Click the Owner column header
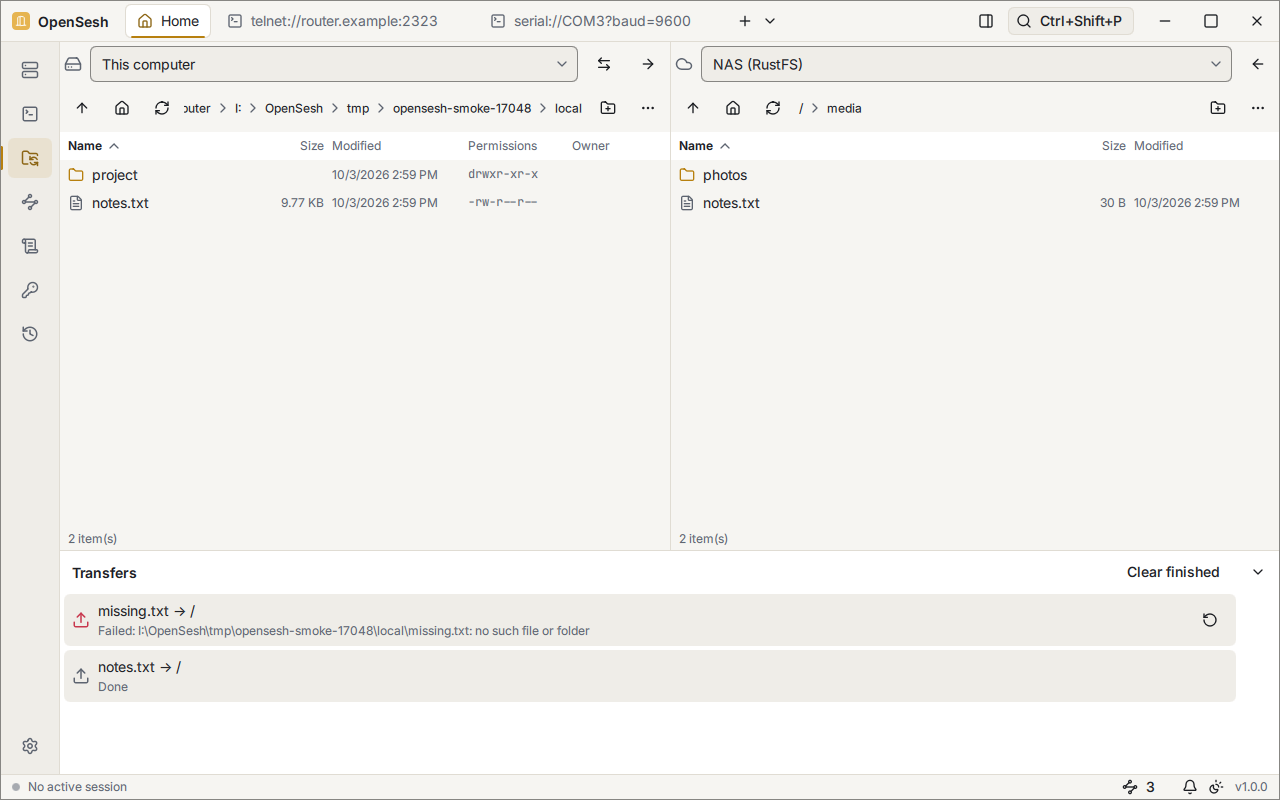The height and width of the screenshot is (800, 1280). coord(591,146)
